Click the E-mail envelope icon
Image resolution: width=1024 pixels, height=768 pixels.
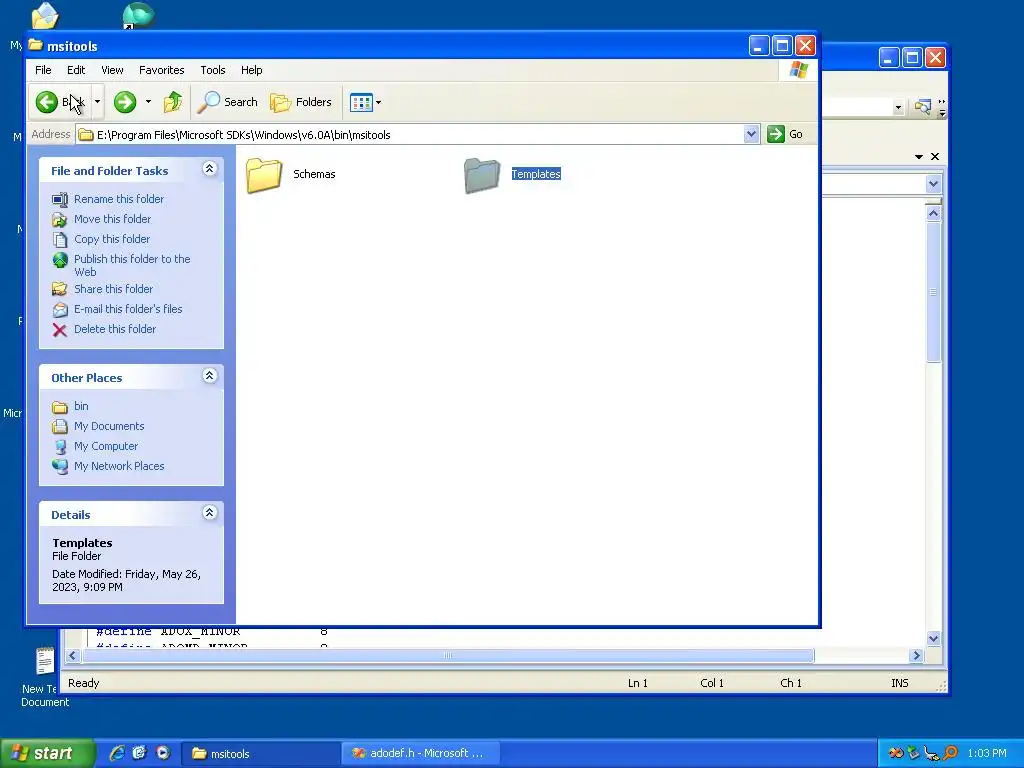[60, 310]
